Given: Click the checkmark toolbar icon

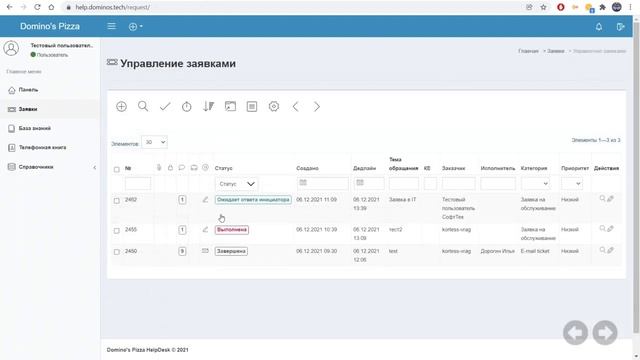Looking at the screenshot, I should 165,107.
